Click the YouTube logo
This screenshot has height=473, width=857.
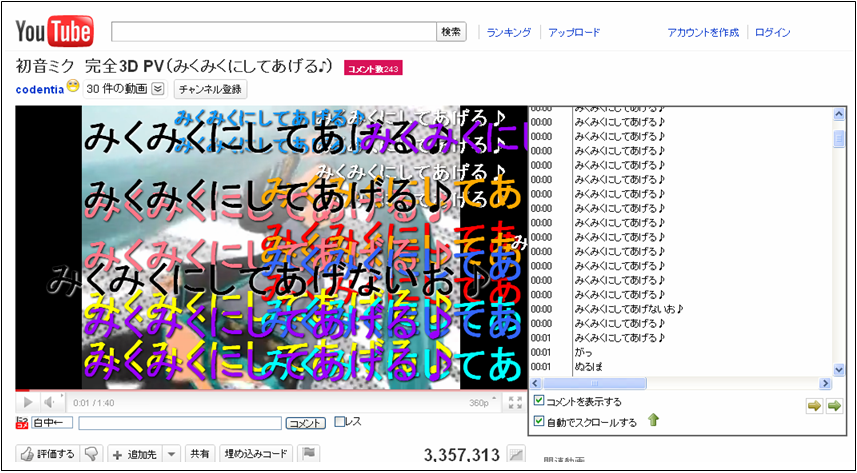click(55, 32)
